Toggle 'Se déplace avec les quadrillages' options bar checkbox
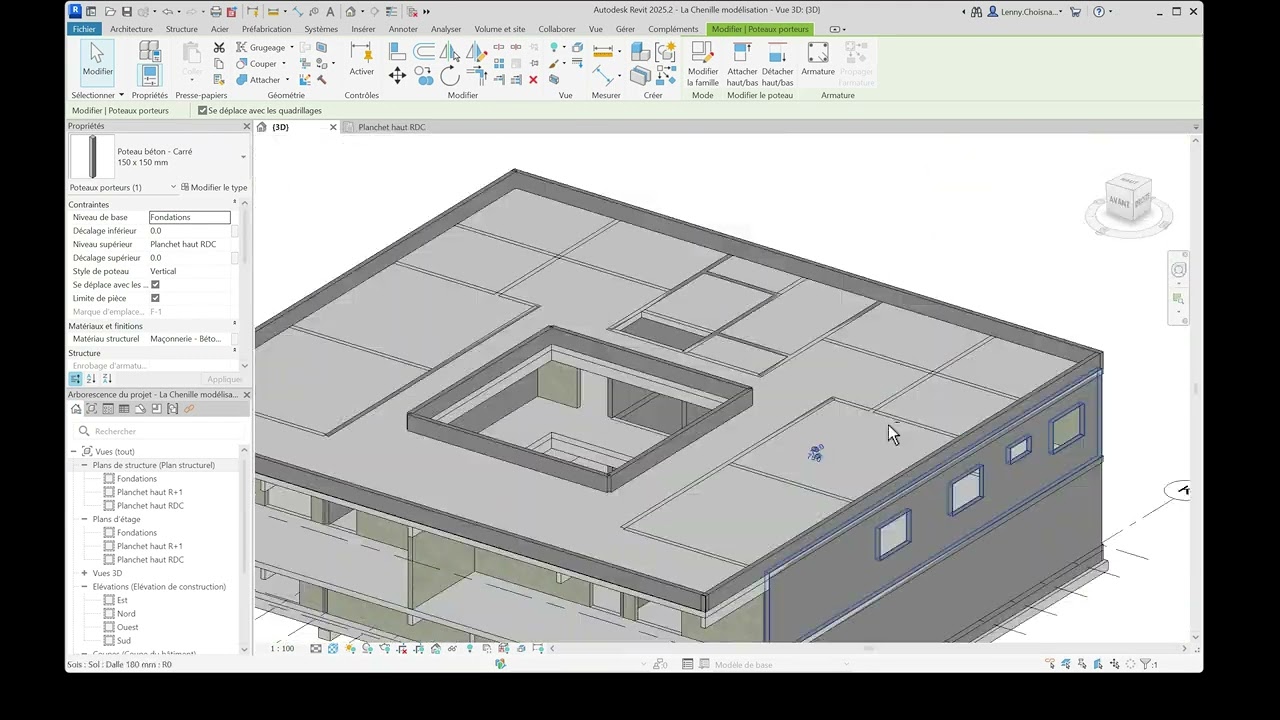The image size is (1280, 720). coord(203,111)
